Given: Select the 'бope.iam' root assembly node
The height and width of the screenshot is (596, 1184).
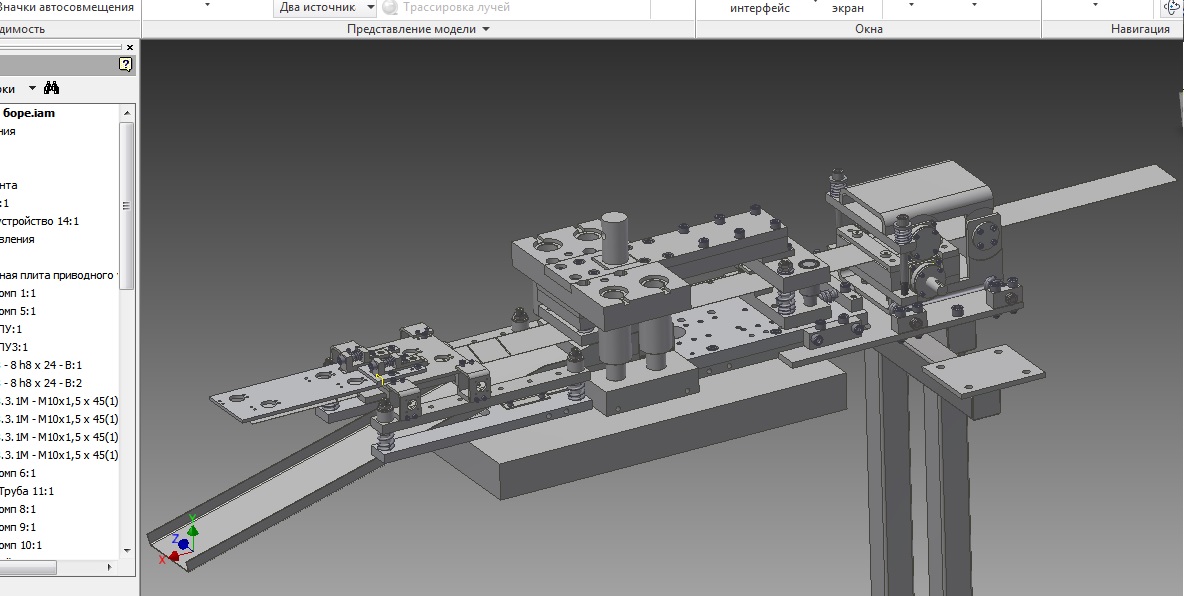Looking at the screenshot, I should pos(29,113).
